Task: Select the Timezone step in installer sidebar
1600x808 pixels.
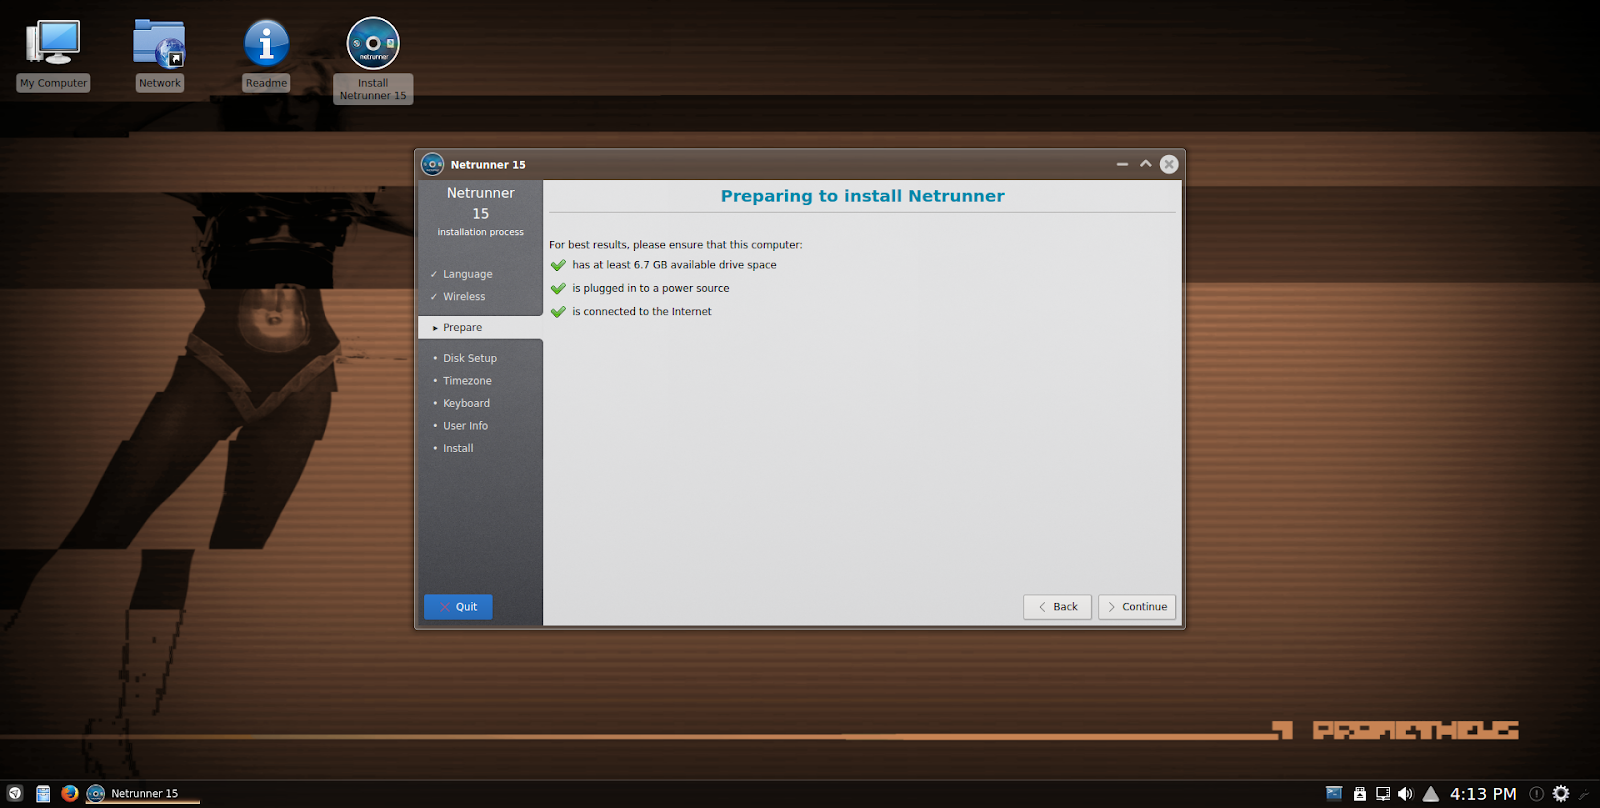Action: pos(467,381)
